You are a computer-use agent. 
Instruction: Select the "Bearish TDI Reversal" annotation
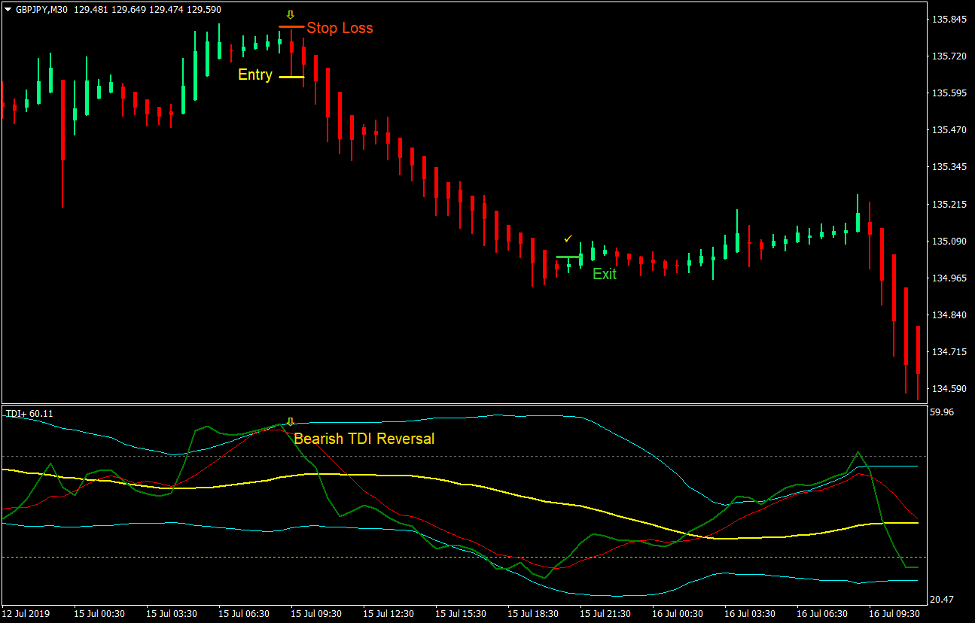[x=364, y=438]
